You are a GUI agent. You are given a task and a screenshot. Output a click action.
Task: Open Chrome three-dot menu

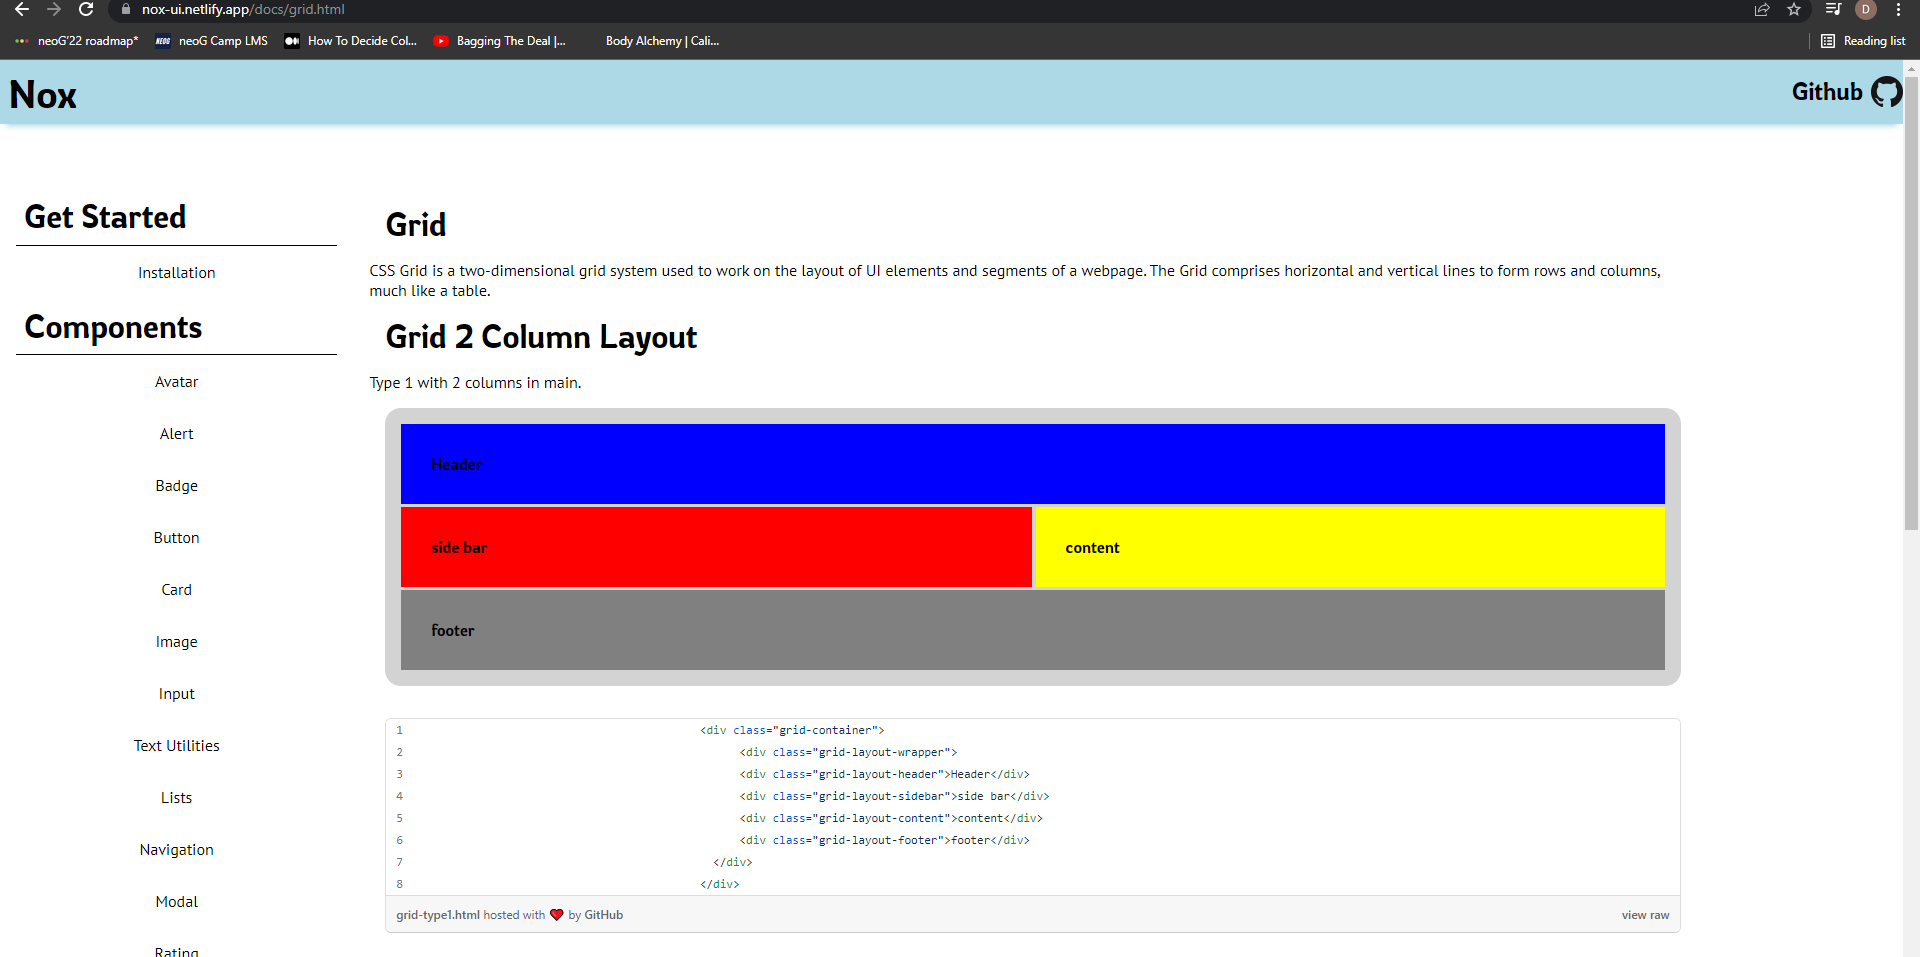[1898, 10]
